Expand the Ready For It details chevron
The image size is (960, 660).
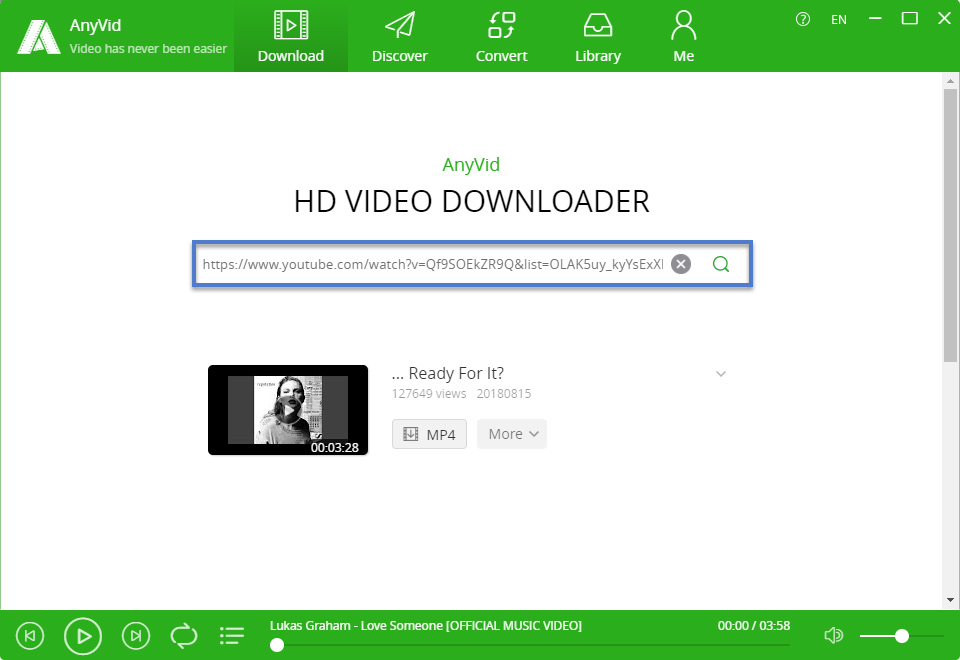(x=721, y=373)
